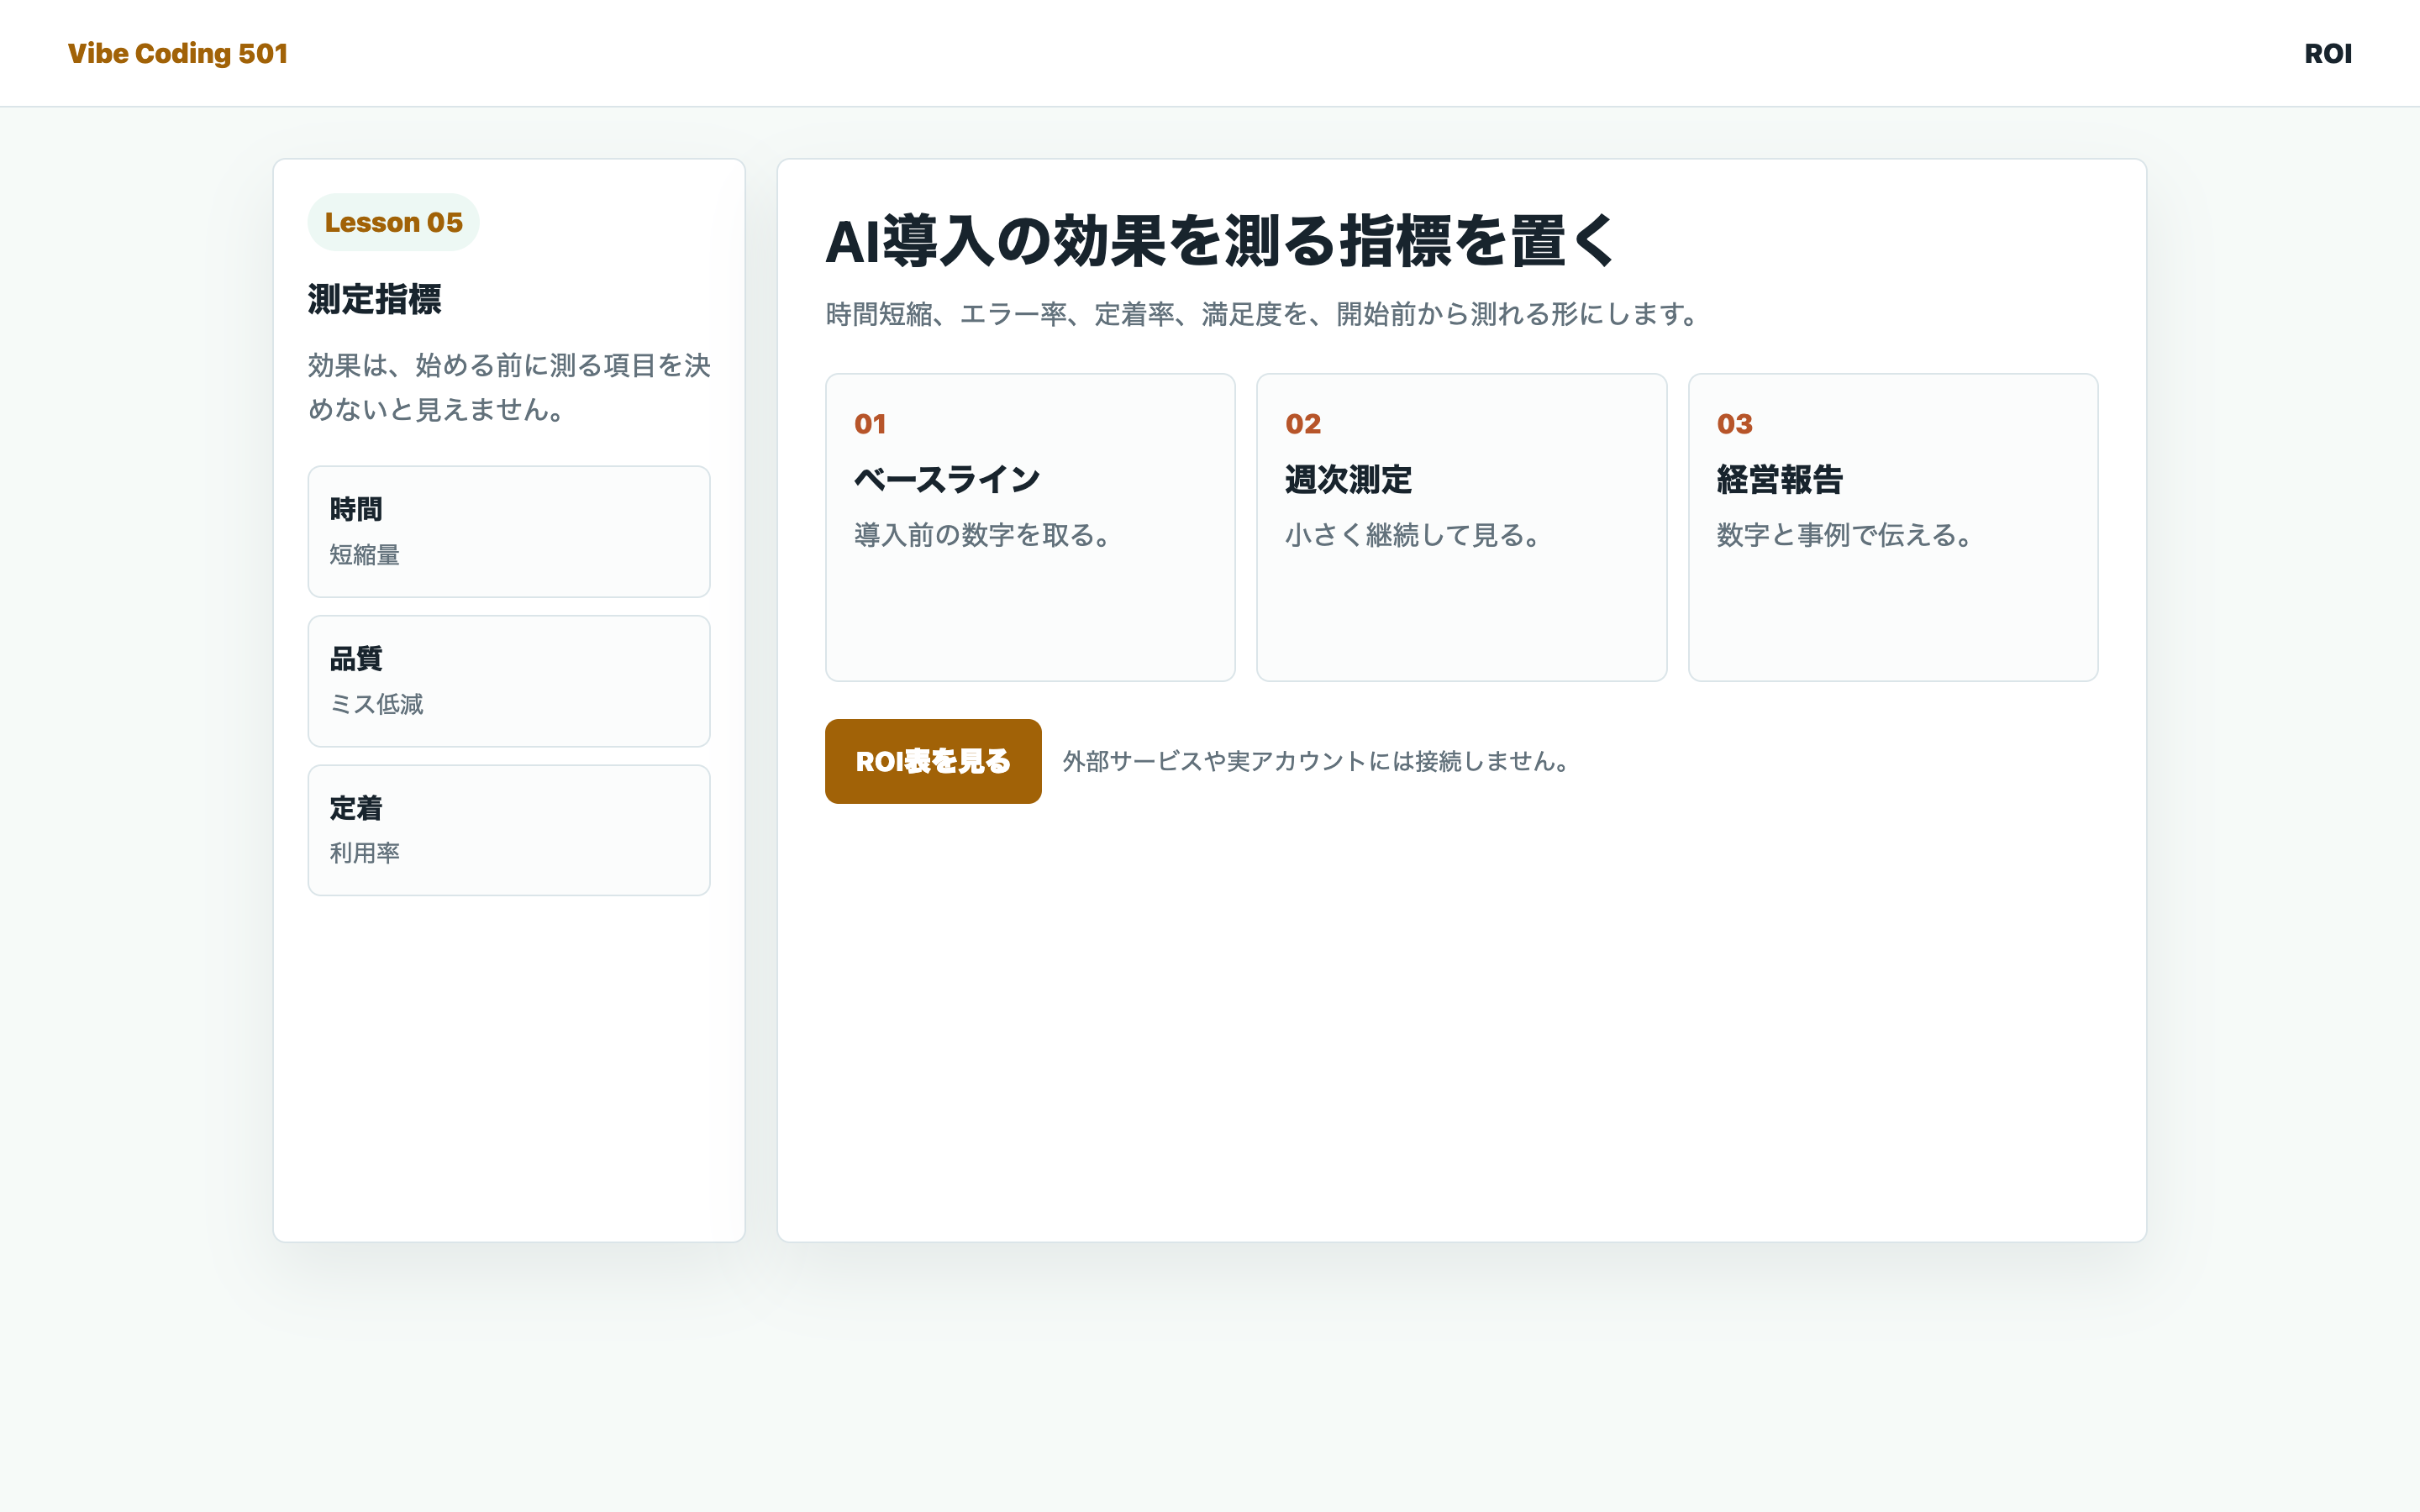Select the Lesson 05 badge
The image size is (2420, 1512).
[x=393, y=222]
